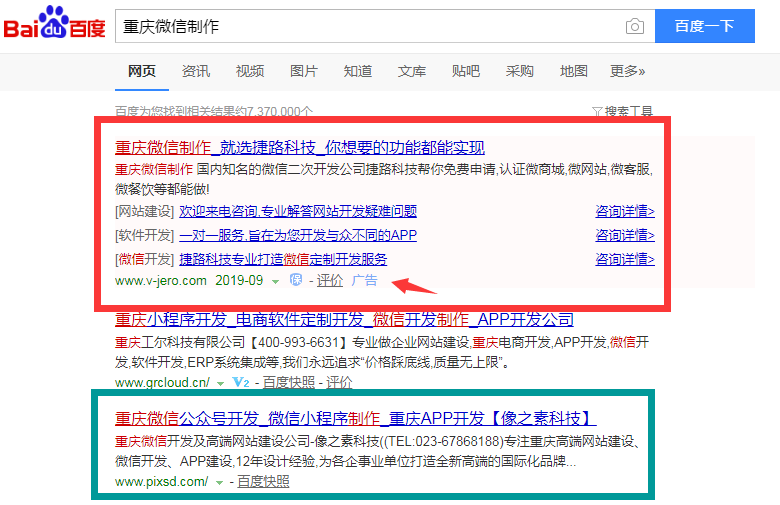Screen dimensions: 780x505
Task: Open link 捷路科技专业打造微信定制开发服务
Action: (x=283, y=259)
